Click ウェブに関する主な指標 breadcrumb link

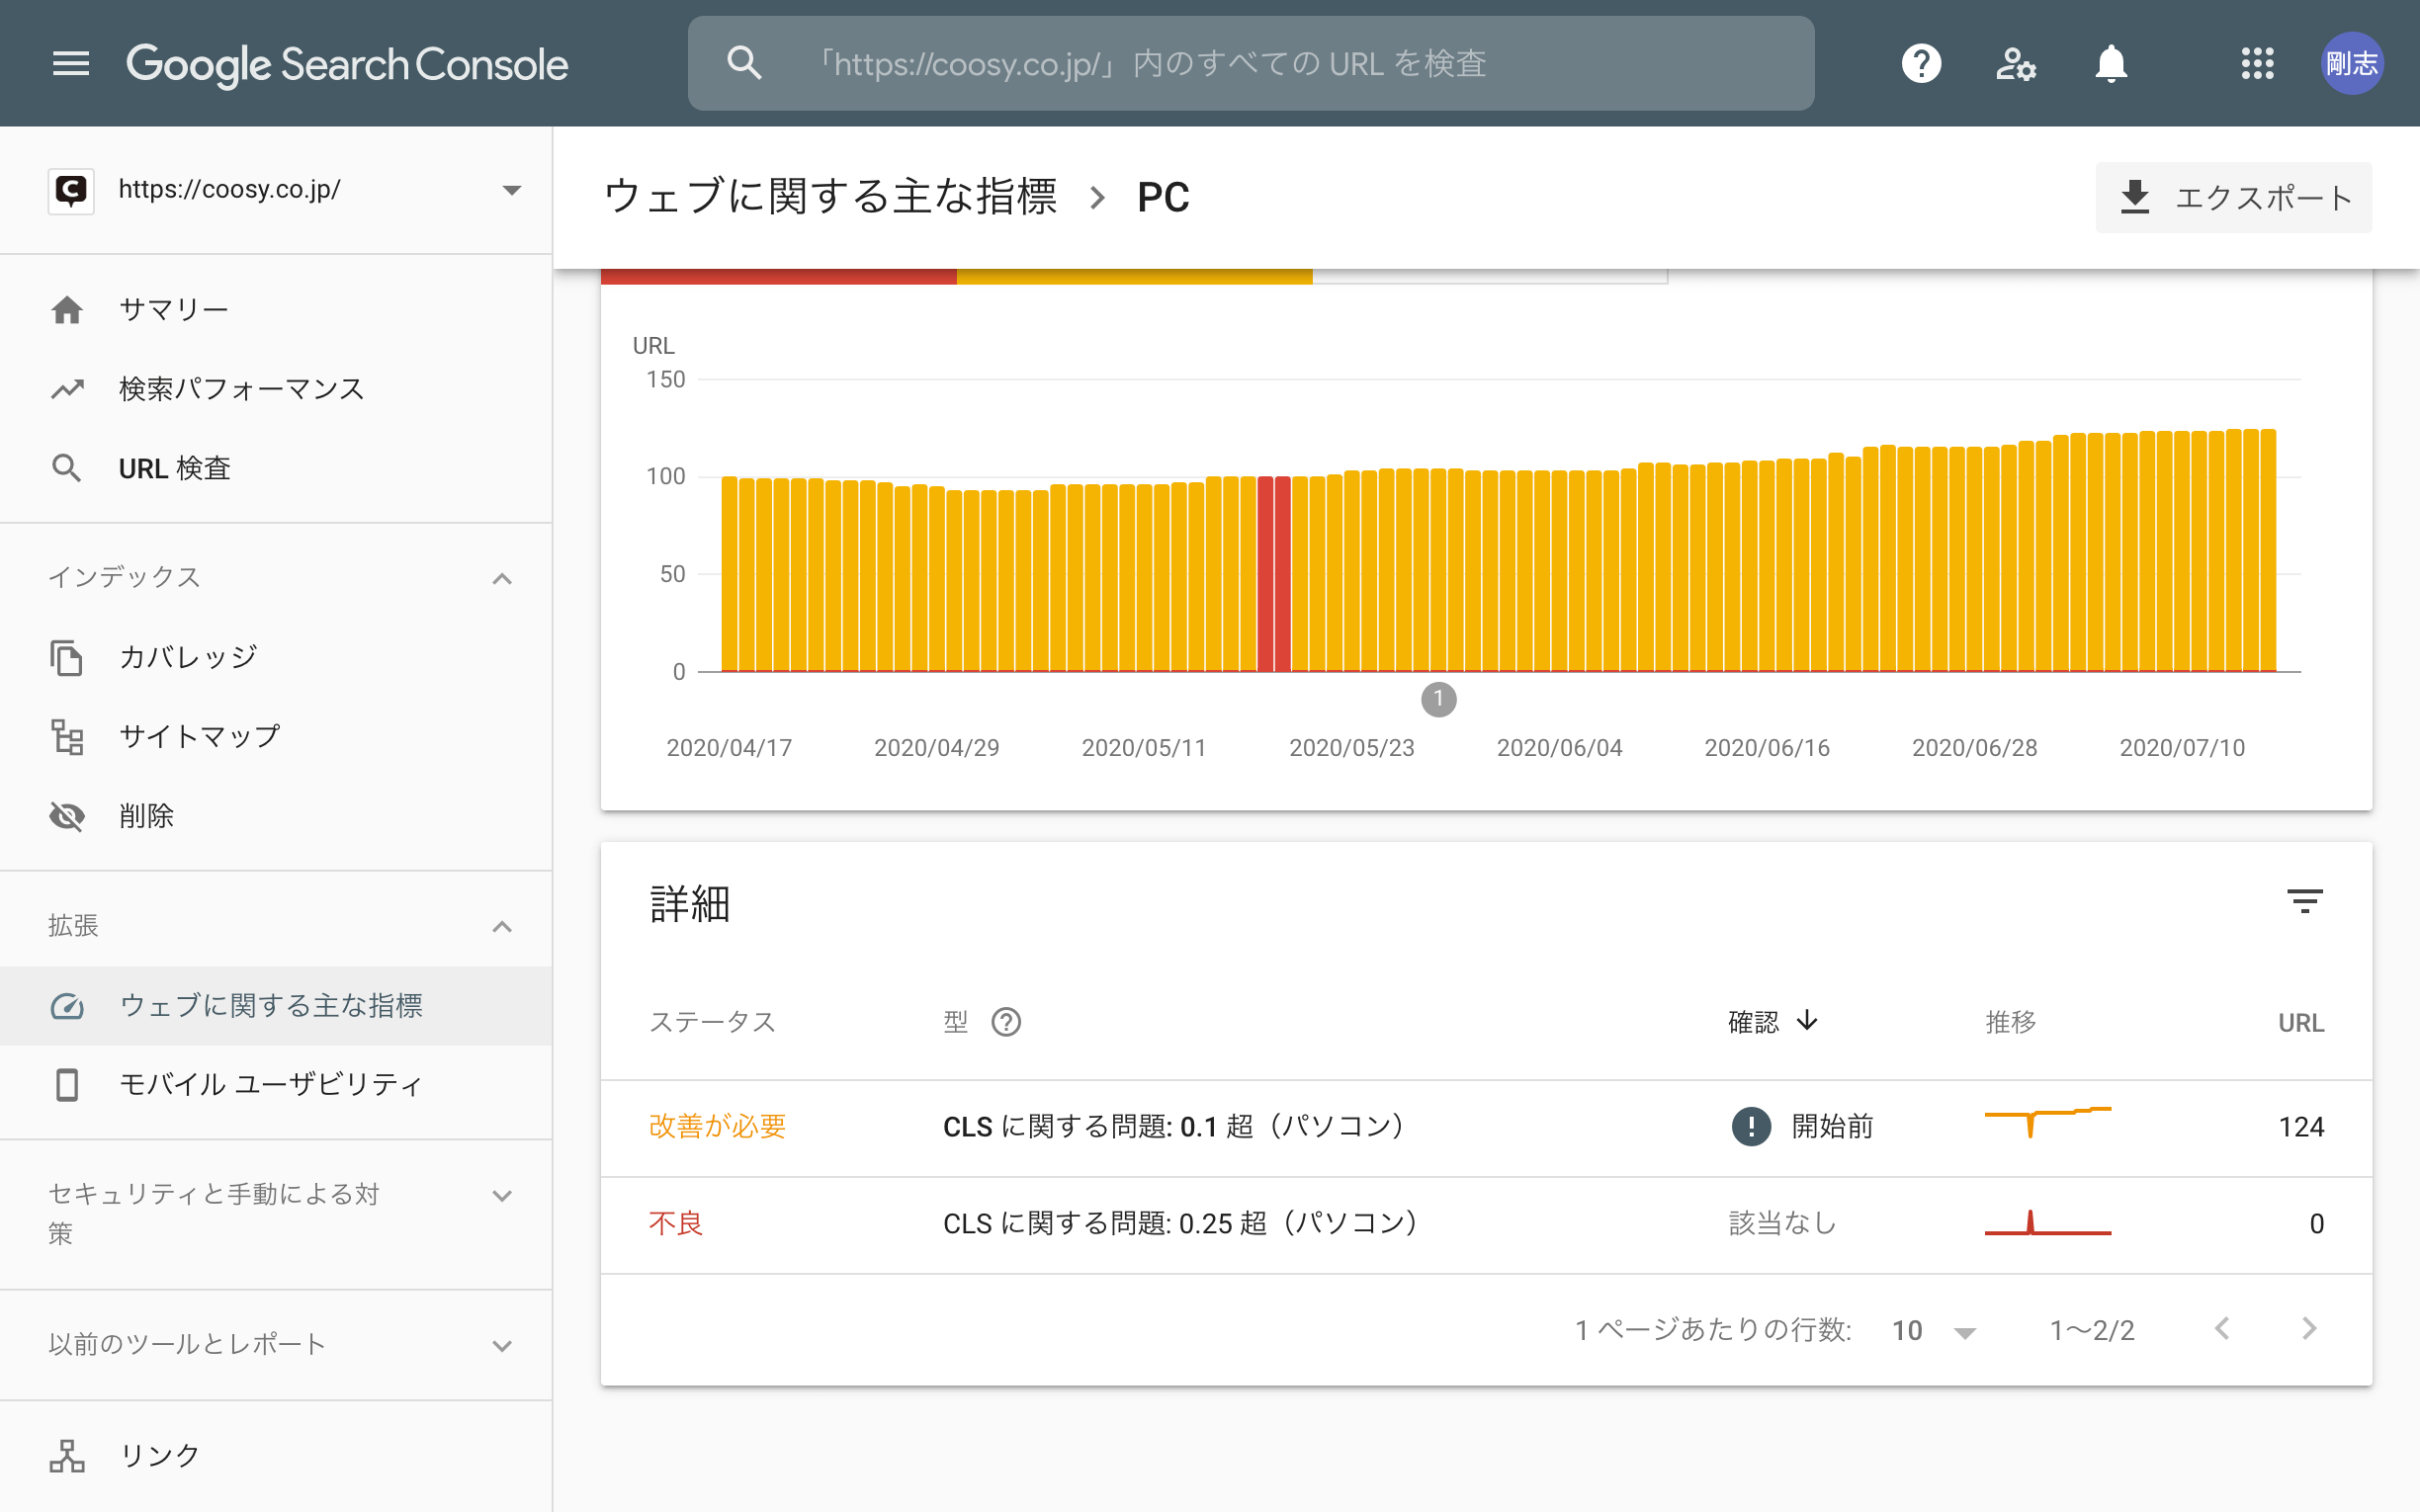point(830,197)
